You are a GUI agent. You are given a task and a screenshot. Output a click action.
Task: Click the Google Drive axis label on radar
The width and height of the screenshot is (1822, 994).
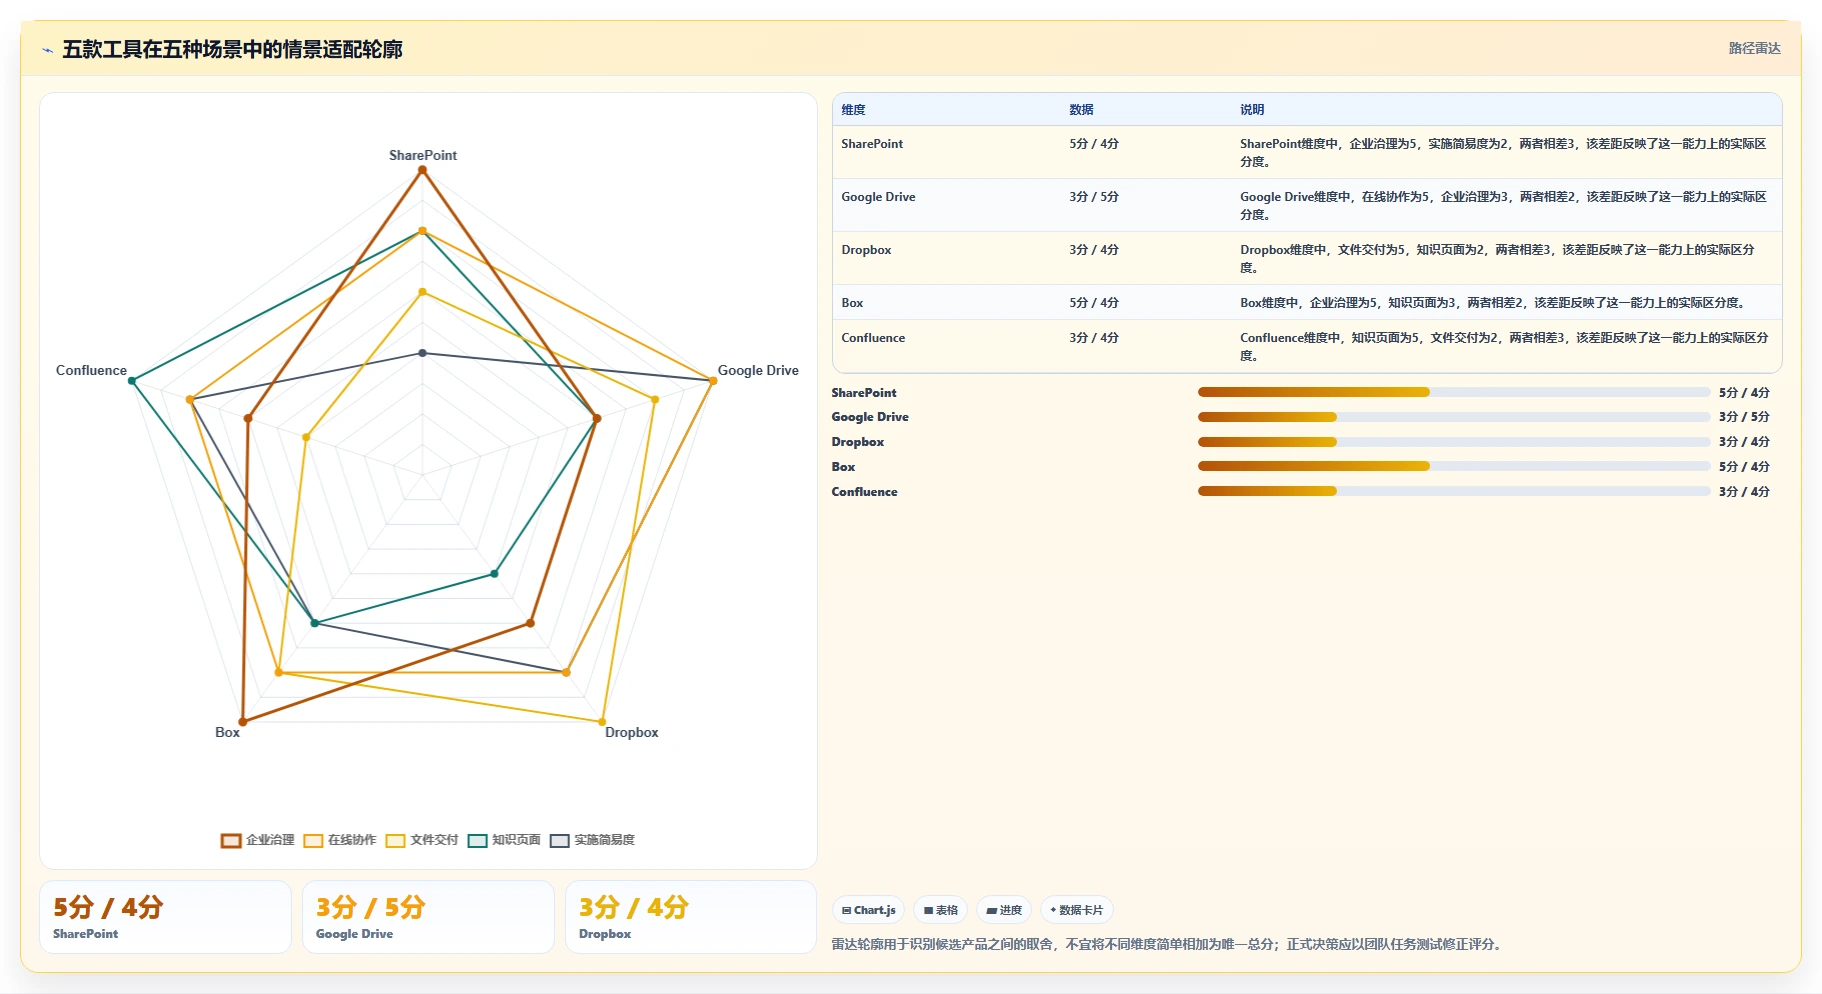[x=758, y=370]
